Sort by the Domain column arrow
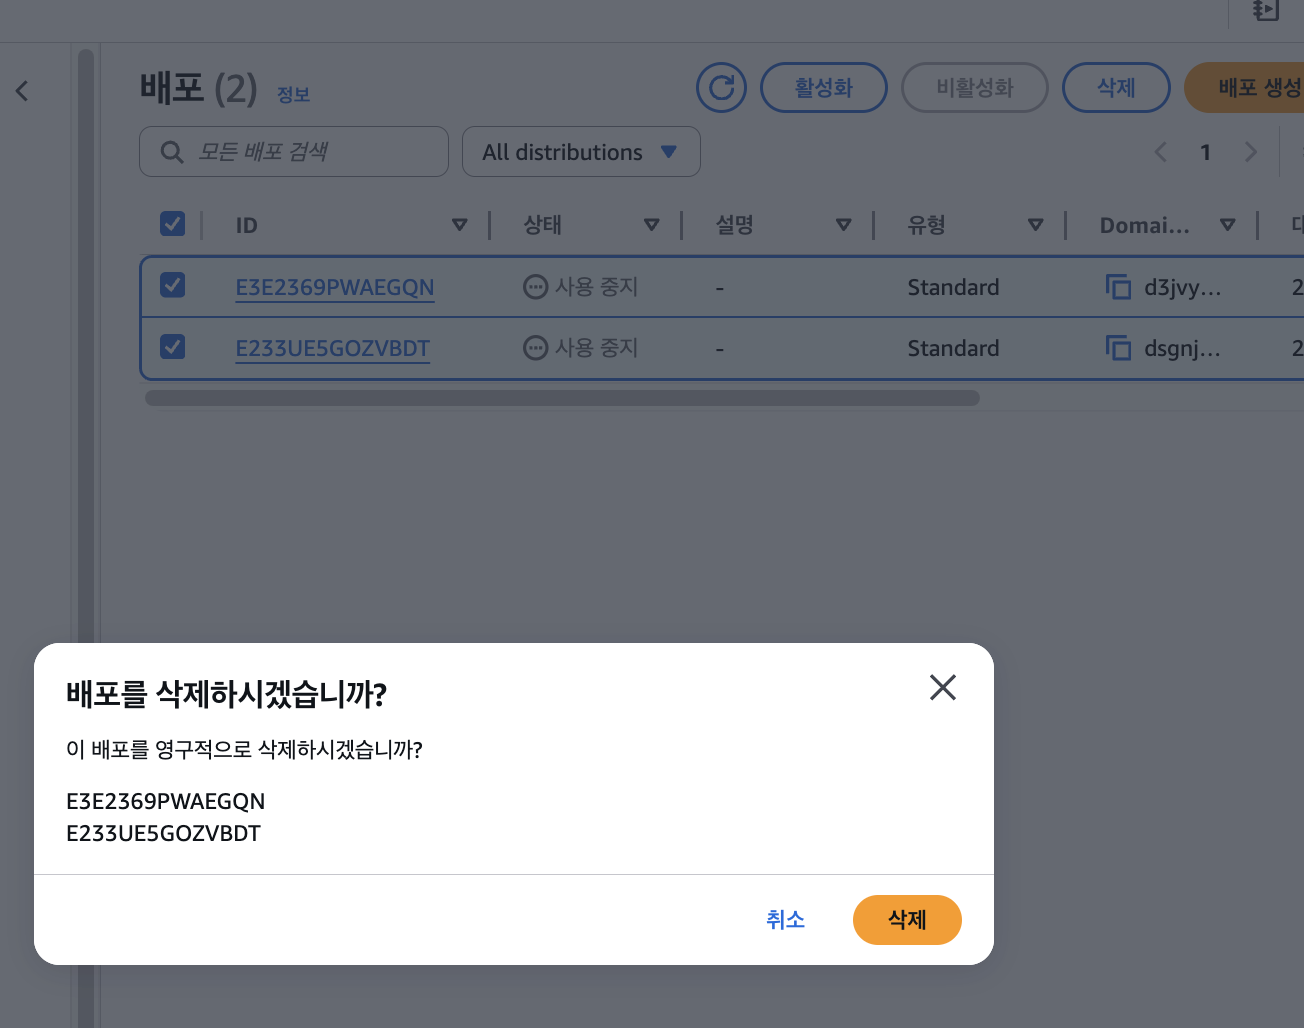Screen dimensions: 1304x1028 click(x=1228, y=225)
